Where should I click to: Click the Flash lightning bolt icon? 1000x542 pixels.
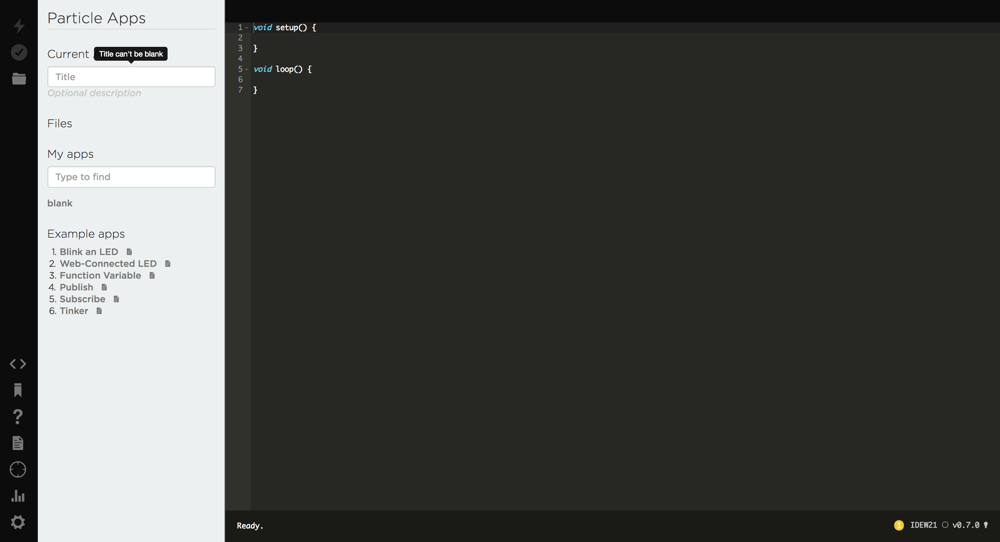point(18,26)
